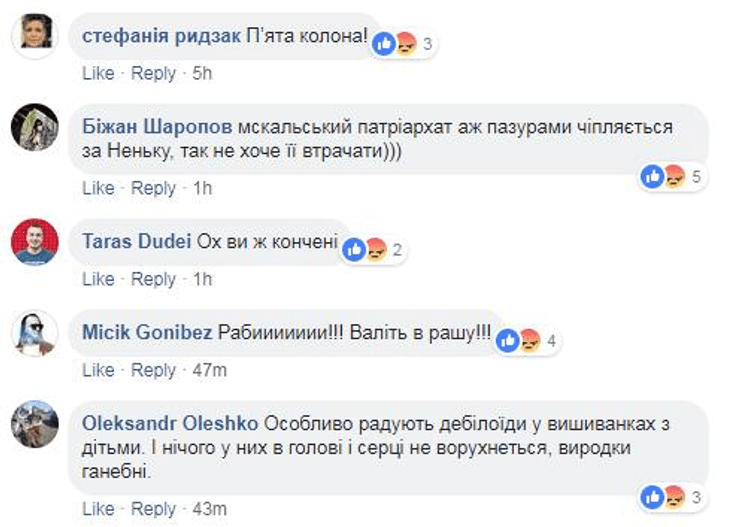This screenshot has height=527, width=740.
Task: Reply to Oleksandr Oleshko's comment
Action: tap(153, 509)
